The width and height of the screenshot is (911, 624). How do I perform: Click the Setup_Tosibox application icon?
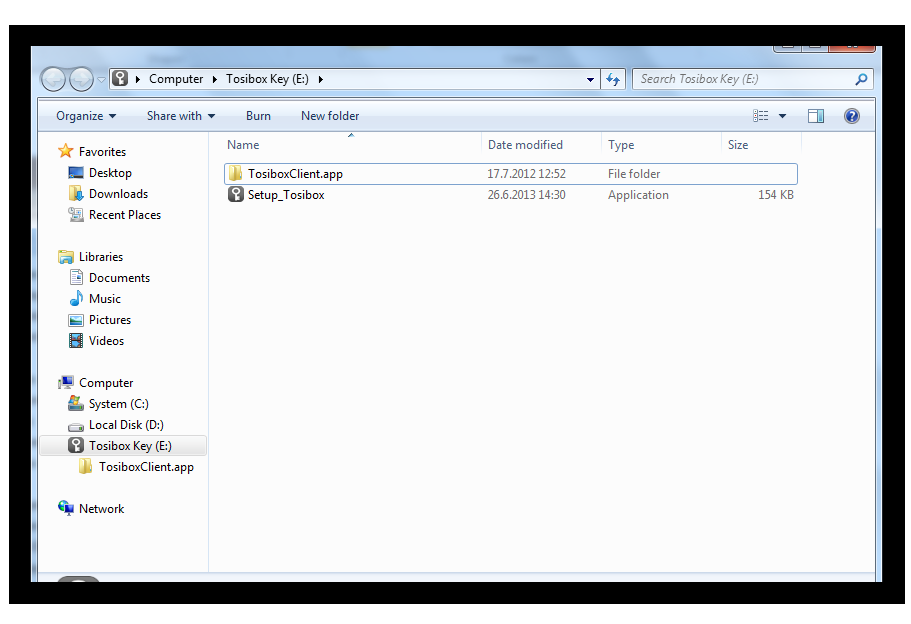click(x=235, y=194)
